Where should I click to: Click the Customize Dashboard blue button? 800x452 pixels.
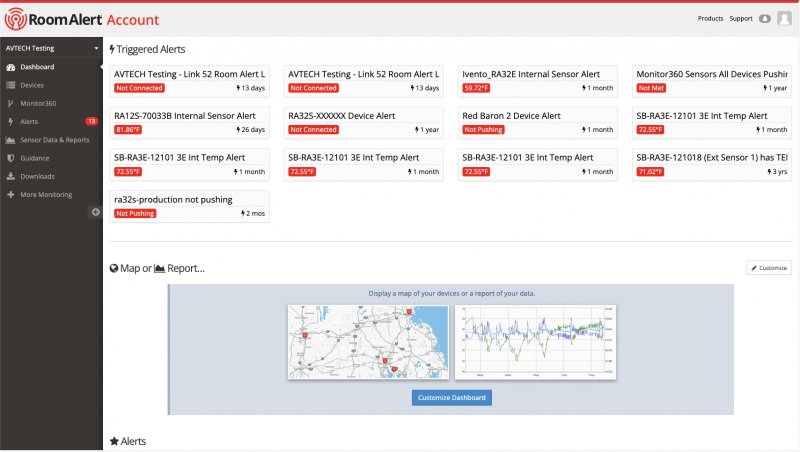[x=452, y=397]
